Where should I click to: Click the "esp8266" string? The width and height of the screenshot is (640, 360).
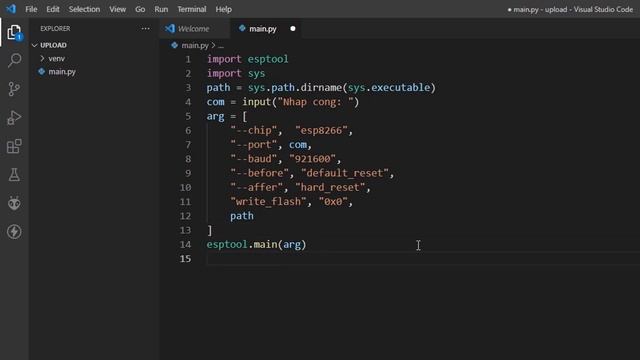321,130
